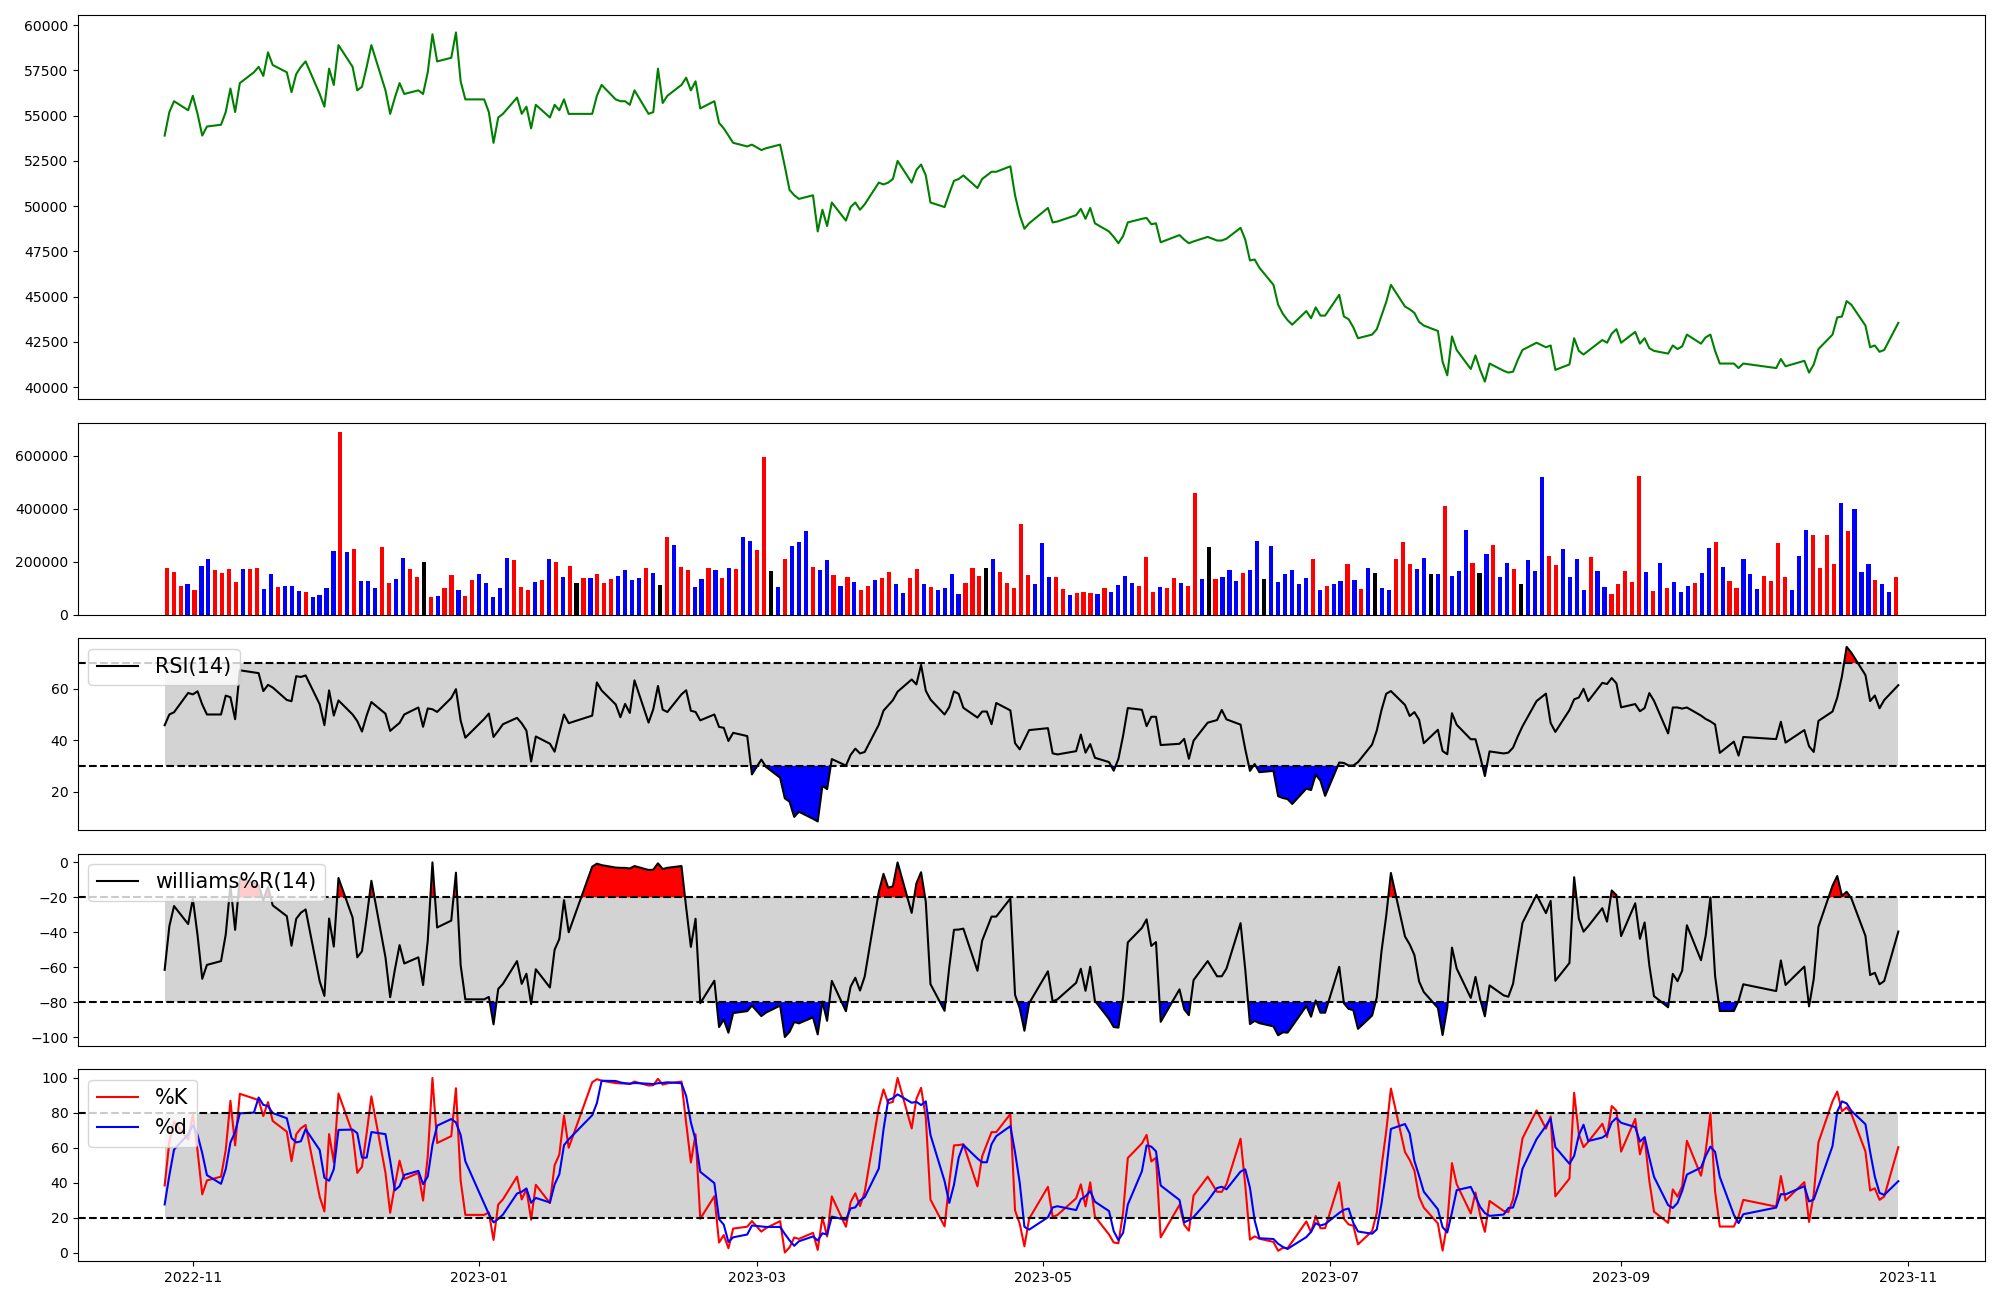Click the tallest blue volume bar
Viewport: 2000px width, 1300px height.
(x=1542, y=545)
